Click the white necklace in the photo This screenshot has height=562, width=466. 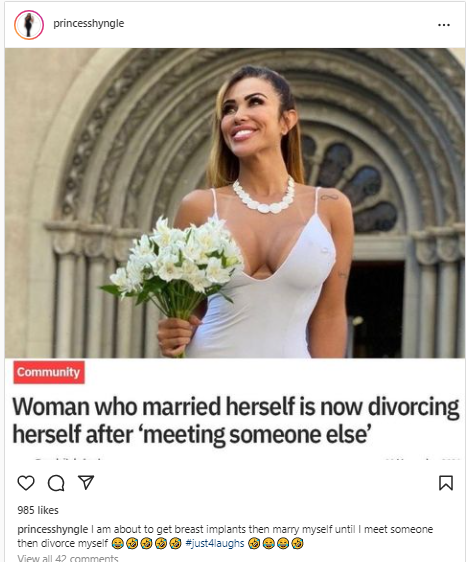coord(263,196)
